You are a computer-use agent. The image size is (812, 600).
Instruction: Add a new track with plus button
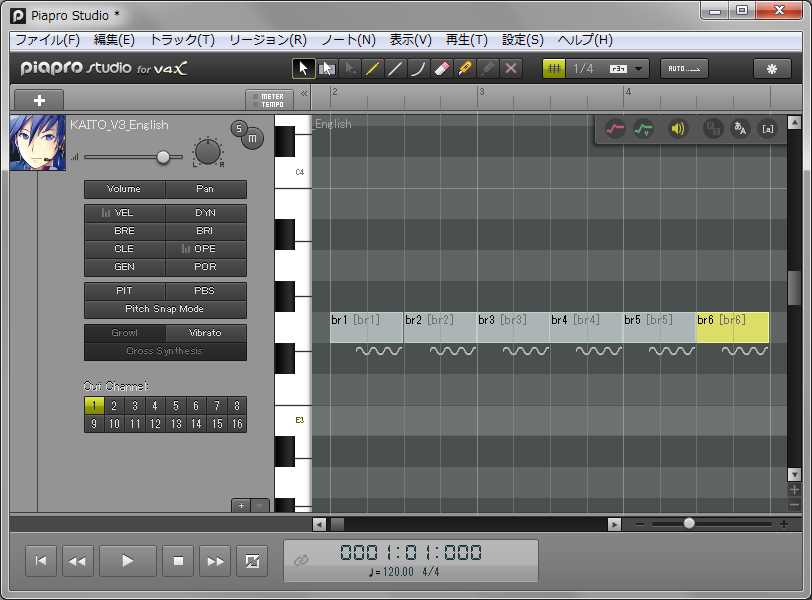pos(39,100)
